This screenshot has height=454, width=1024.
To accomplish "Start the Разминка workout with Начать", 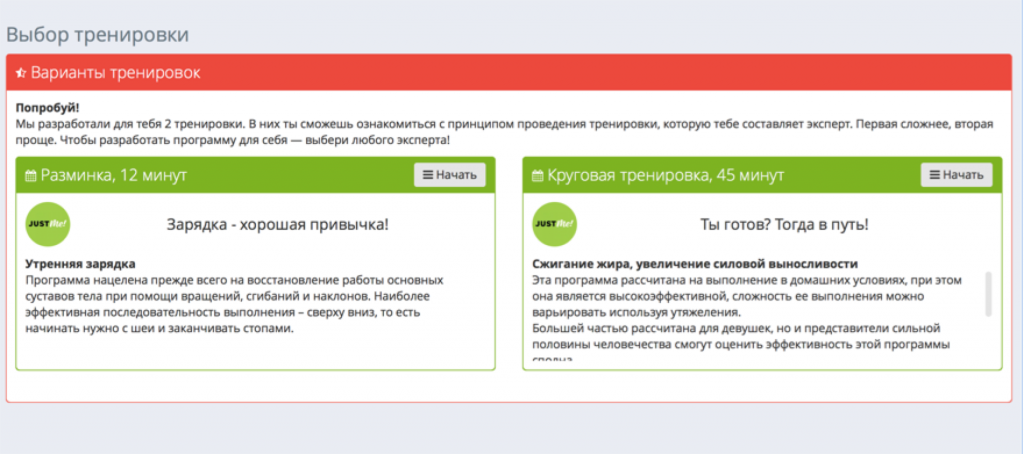I will pos(449,175).
